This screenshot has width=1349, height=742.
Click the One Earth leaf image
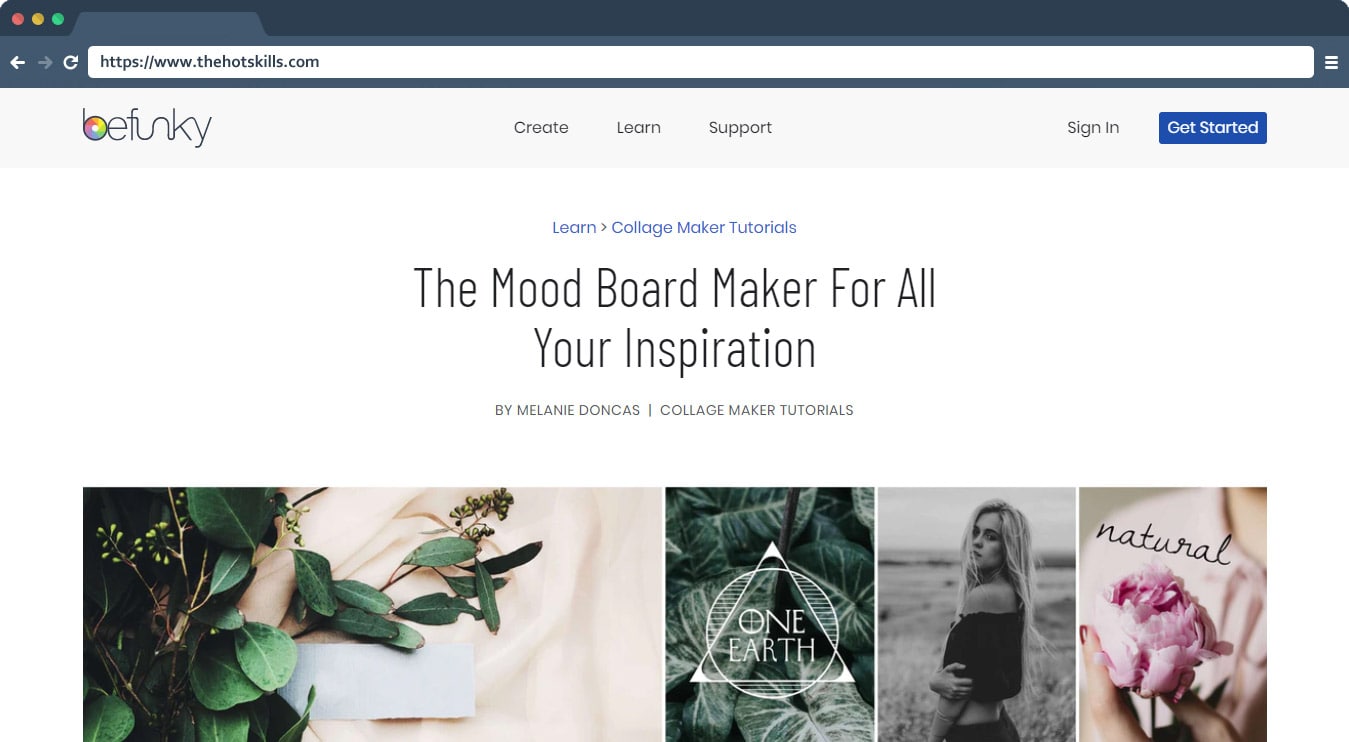770,614
